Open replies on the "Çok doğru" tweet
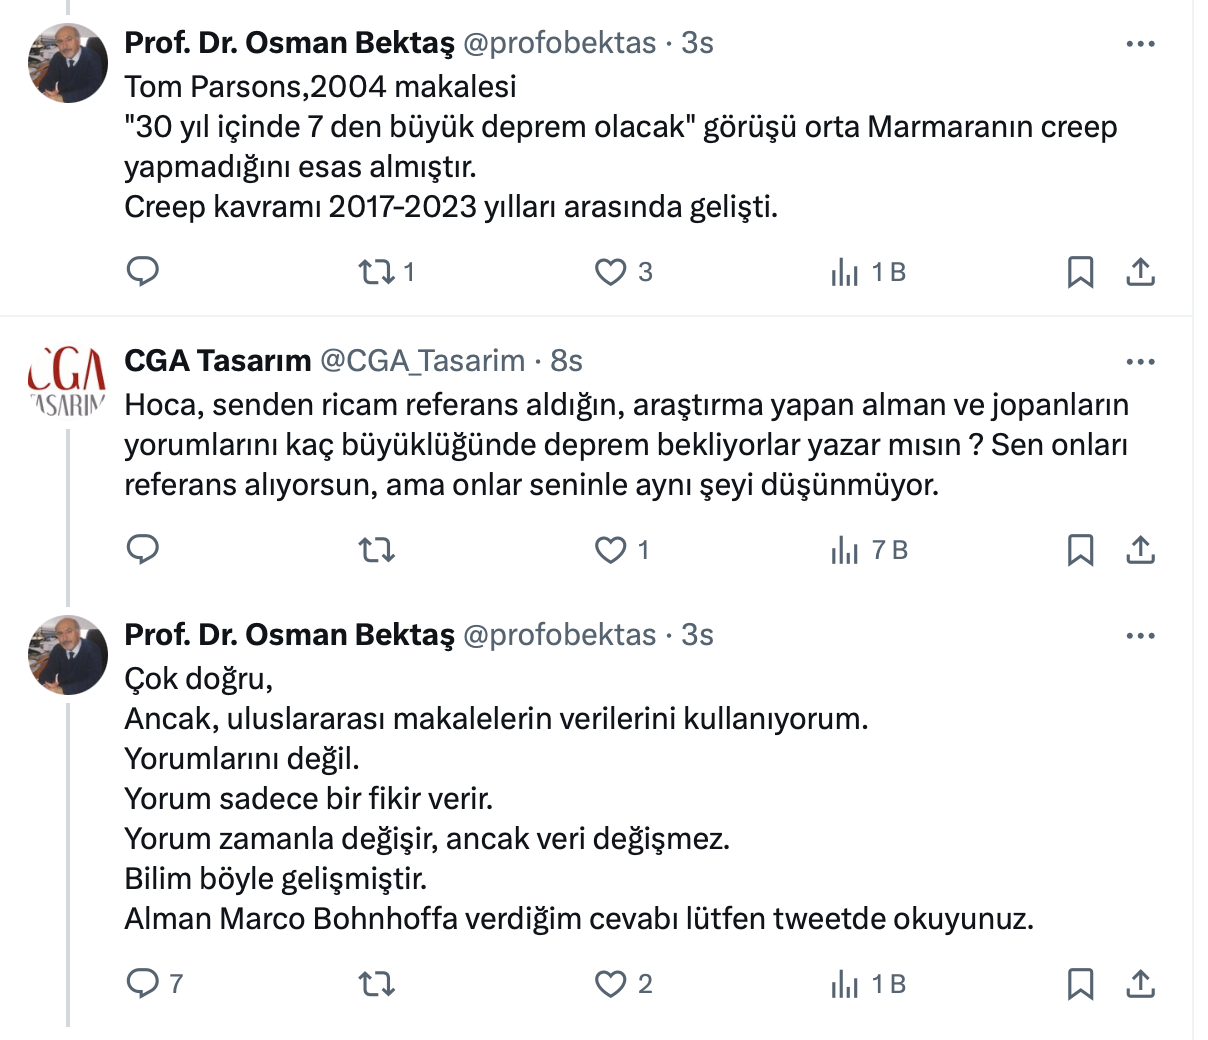Image resolution: width=1208 pixels, height=1040 pixels. click(x=143, y=983)
